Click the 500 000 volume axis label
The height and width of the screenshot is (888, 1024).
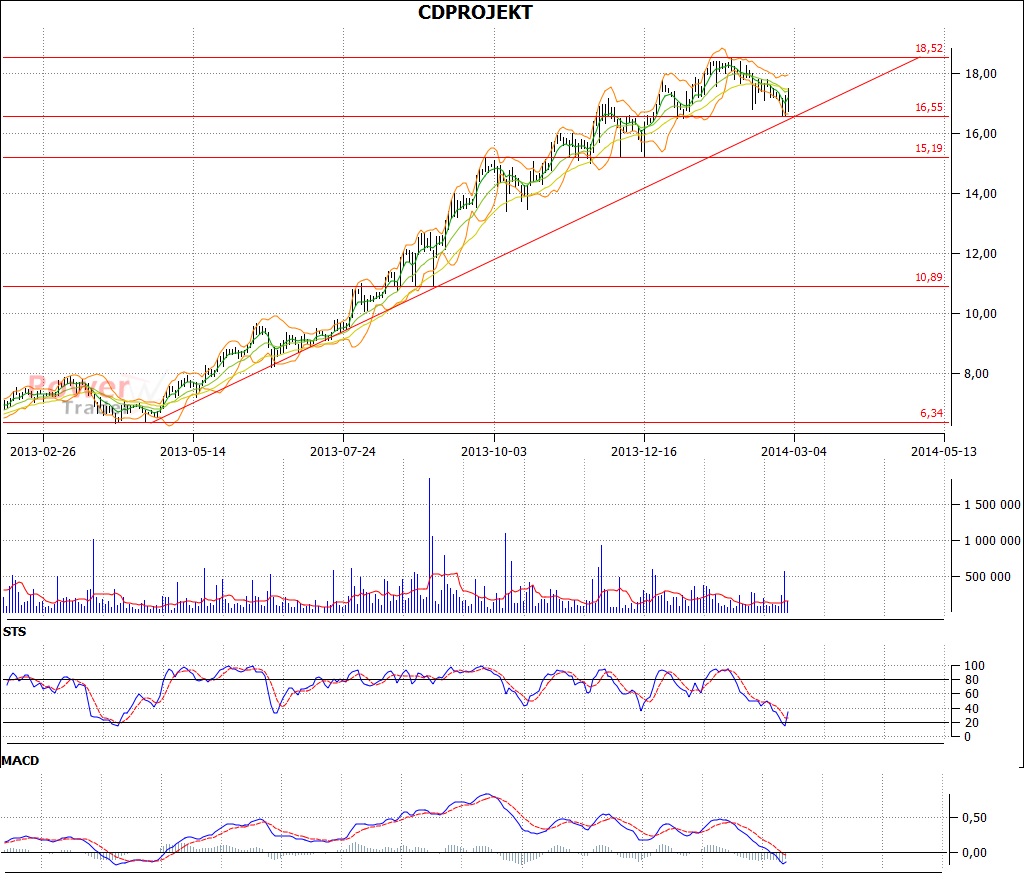[x=987, y=577]
